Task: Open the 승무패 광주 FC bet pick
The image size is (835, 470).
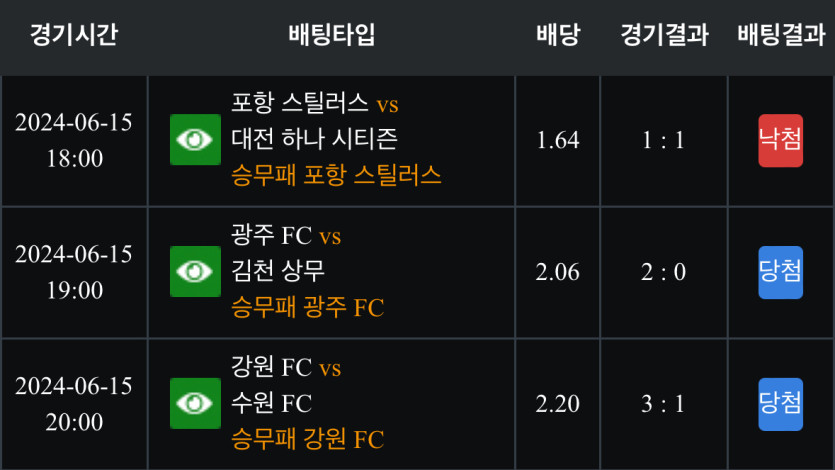Action: click(307, 307)
